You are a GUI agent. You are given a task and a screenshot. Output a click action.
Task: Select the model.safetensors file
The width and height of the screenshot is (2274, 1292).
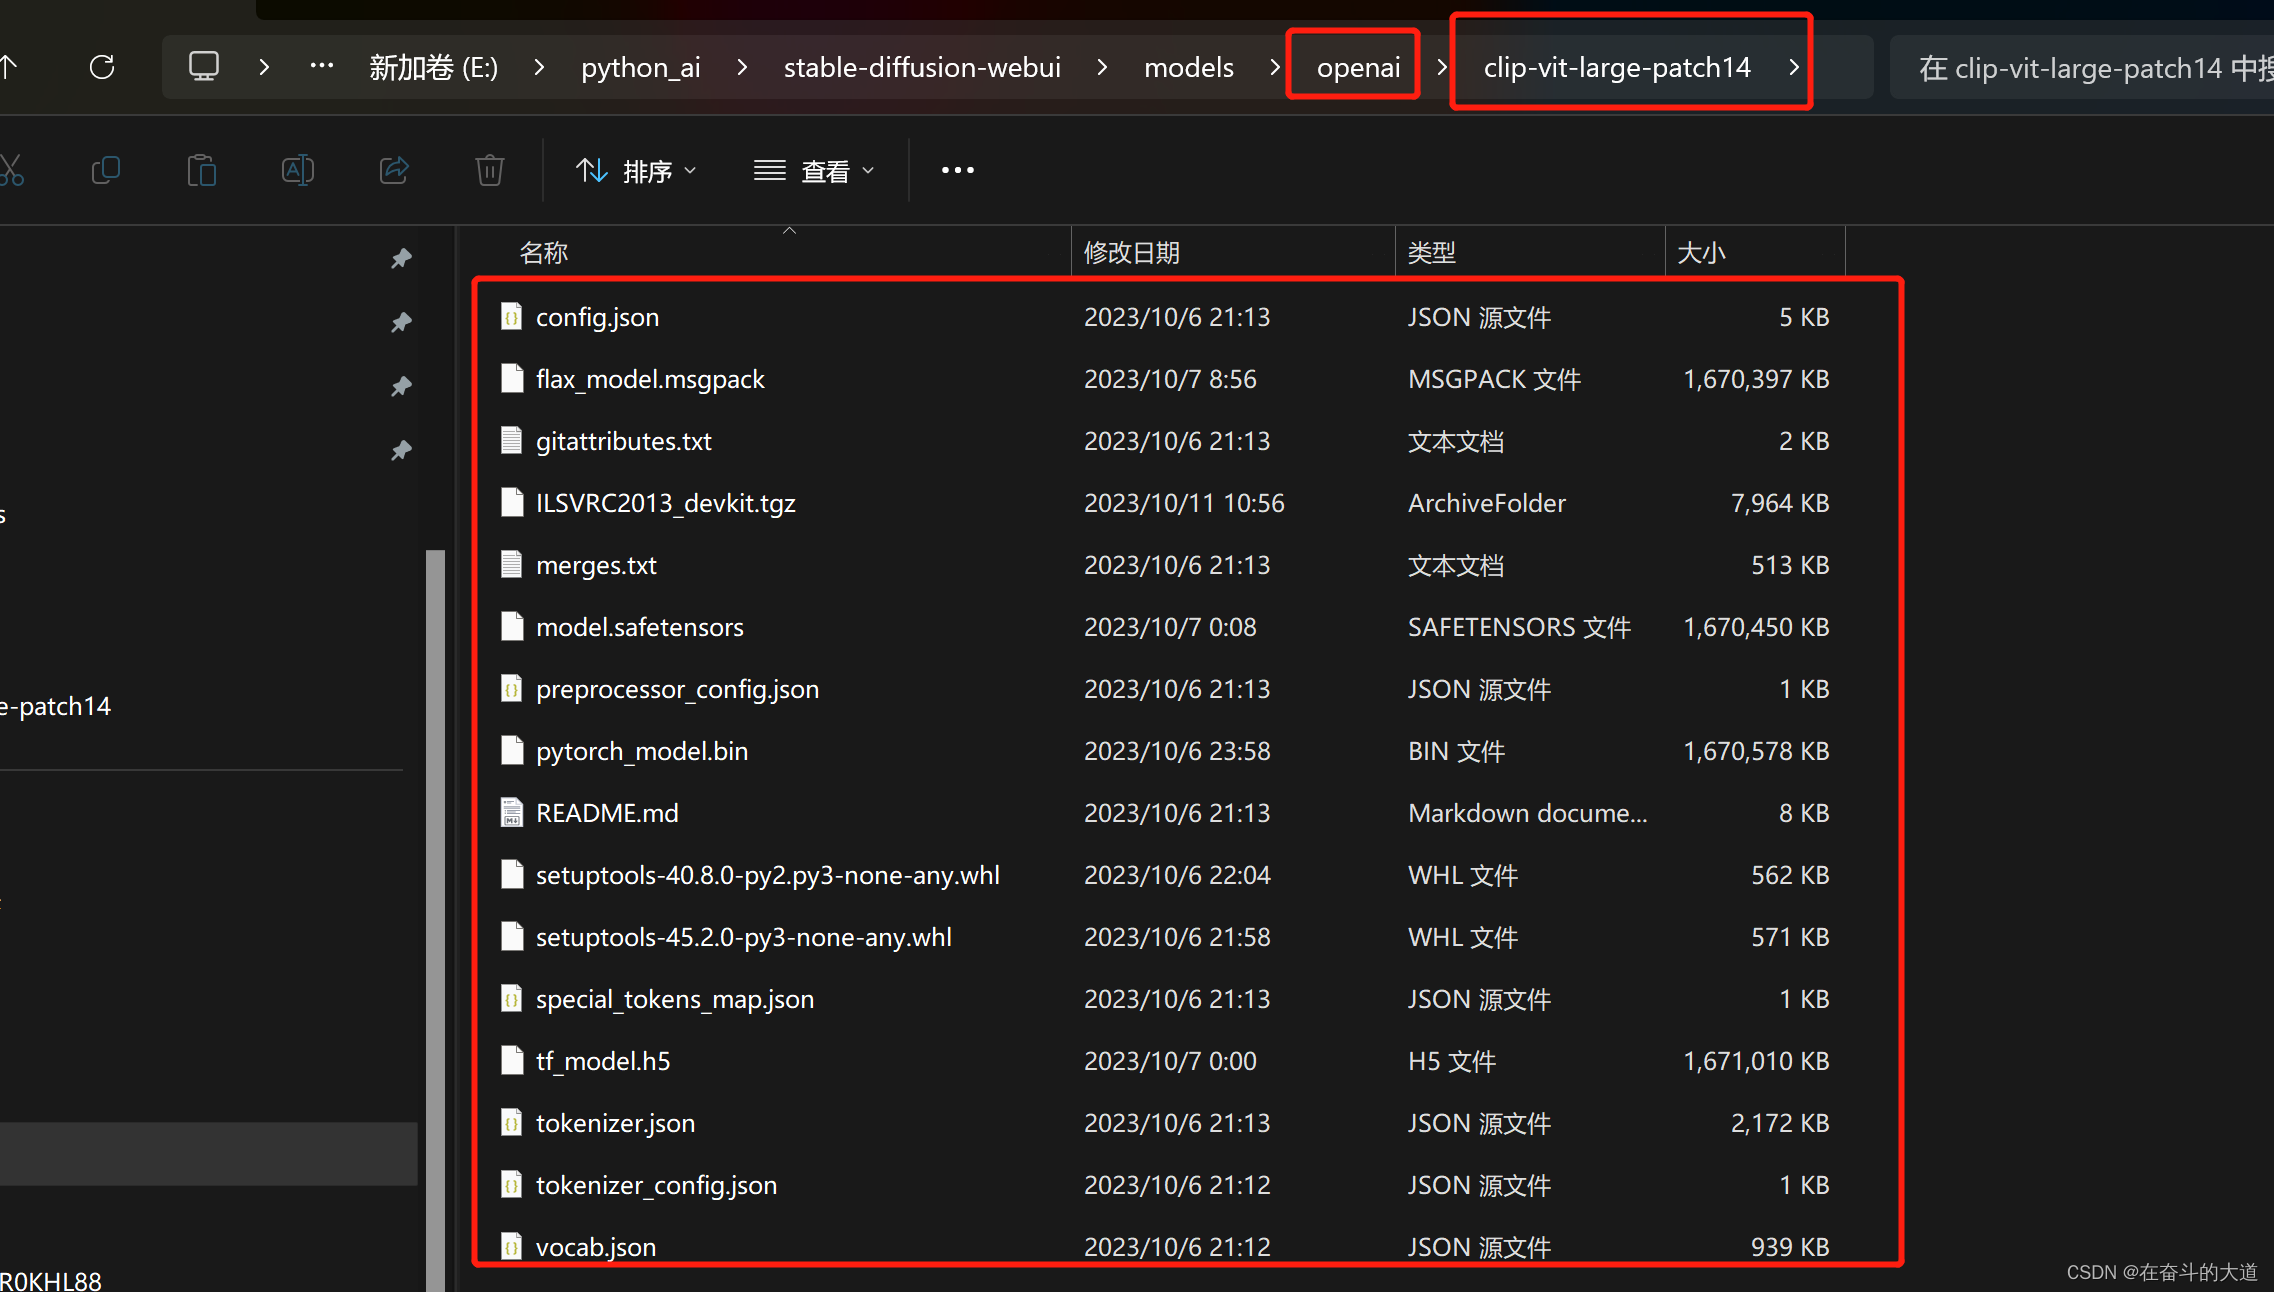[639, 627]
